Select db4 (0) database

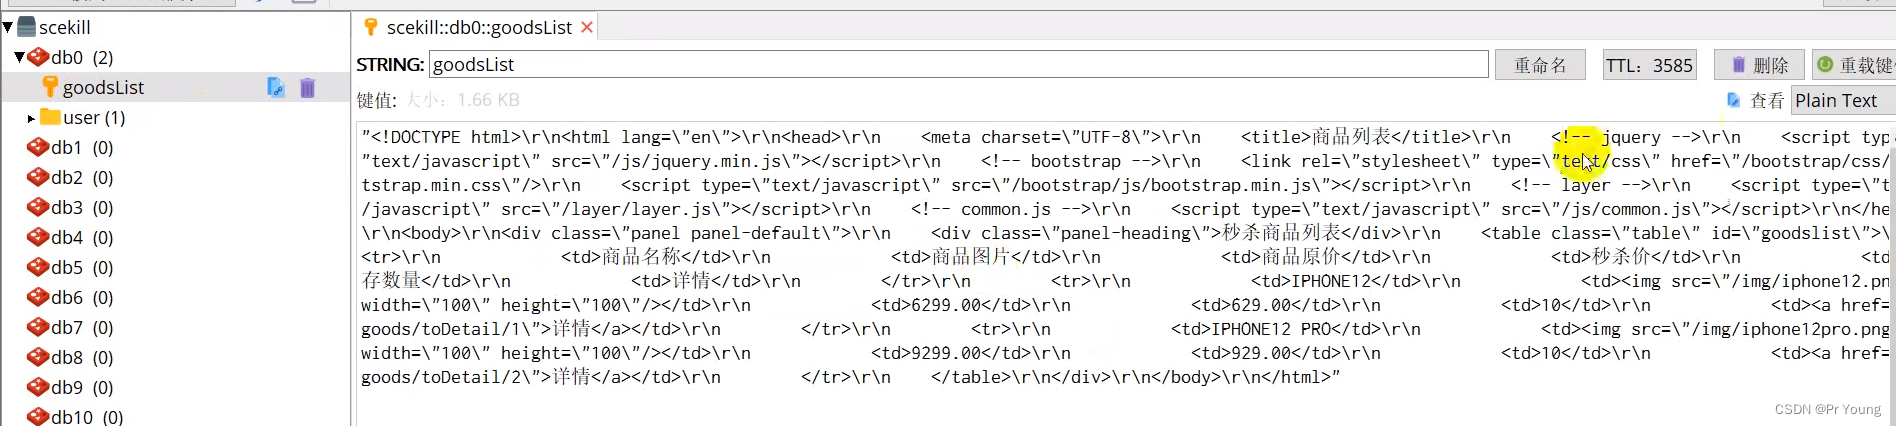pos(82,237)
